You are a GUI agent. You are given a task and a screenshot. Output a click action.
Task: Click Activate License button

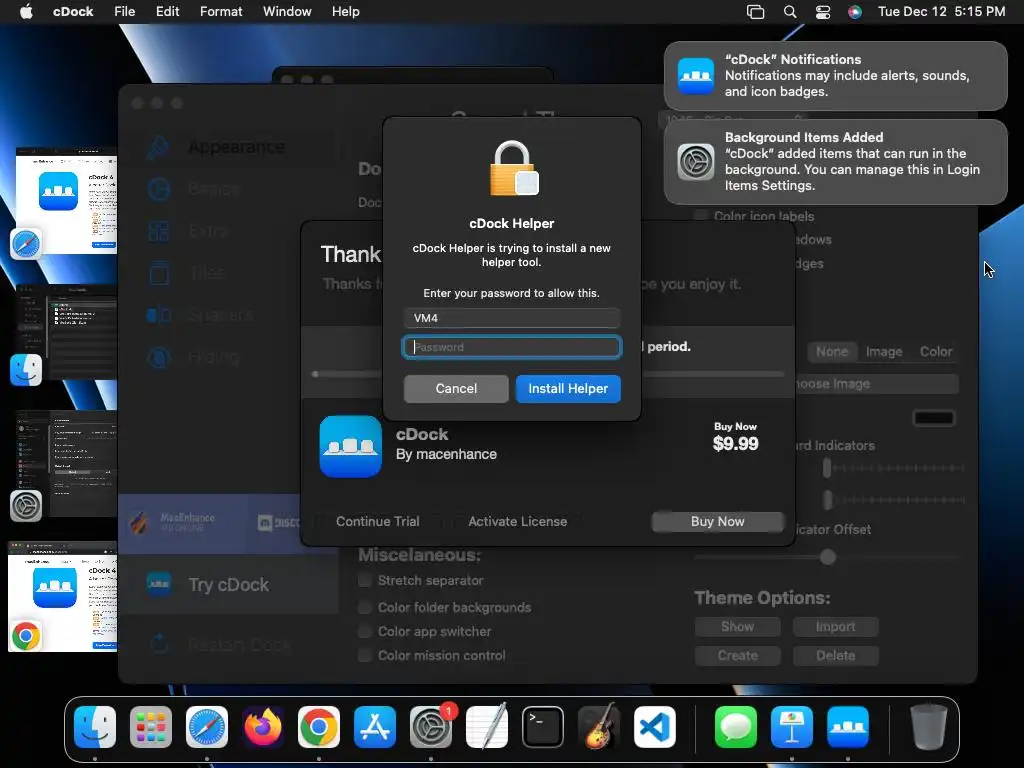(517, 521)
